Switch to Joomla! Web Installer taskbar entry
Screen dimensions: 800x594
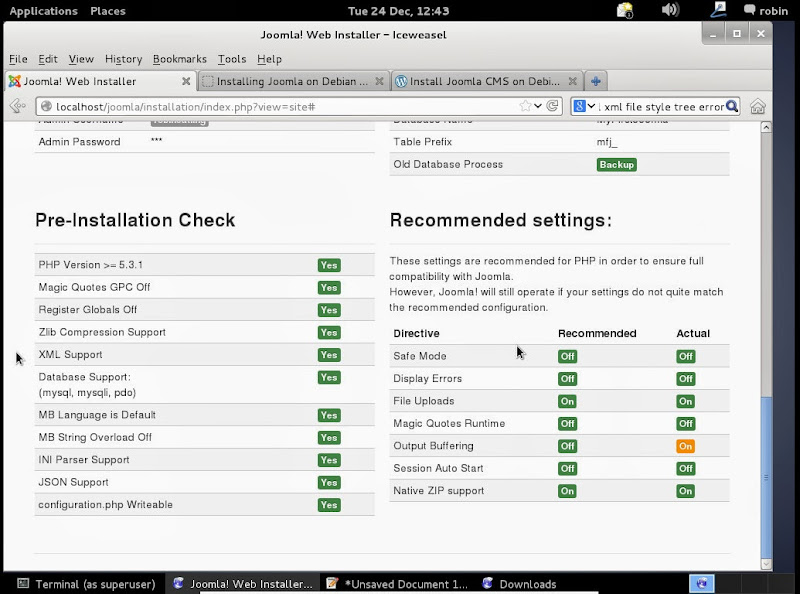(x=243, y=584)
